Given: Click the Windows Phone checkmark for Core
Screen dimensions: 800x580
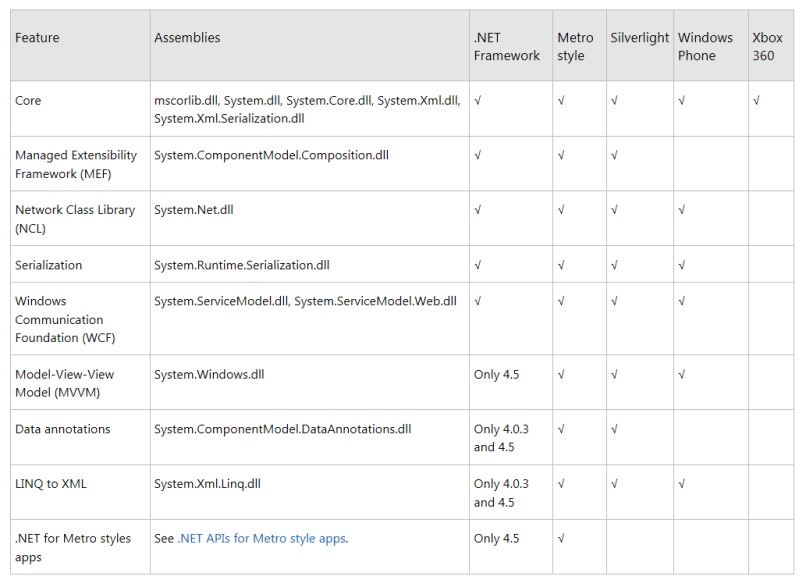Looking at the screenshot, I should click(x=681, y=100).
